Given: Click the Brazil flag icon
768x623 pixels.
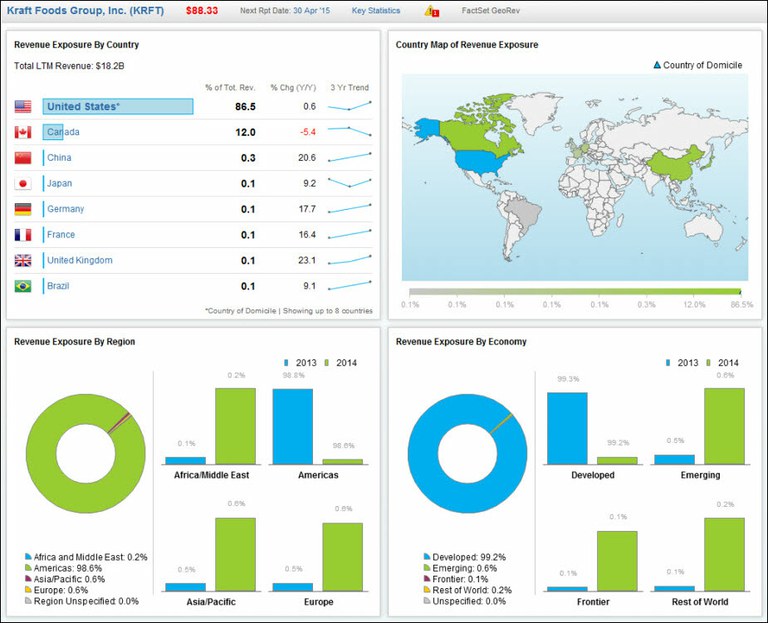Looking at the screenshot, I should pyautogui.click(x=23, y=286).
